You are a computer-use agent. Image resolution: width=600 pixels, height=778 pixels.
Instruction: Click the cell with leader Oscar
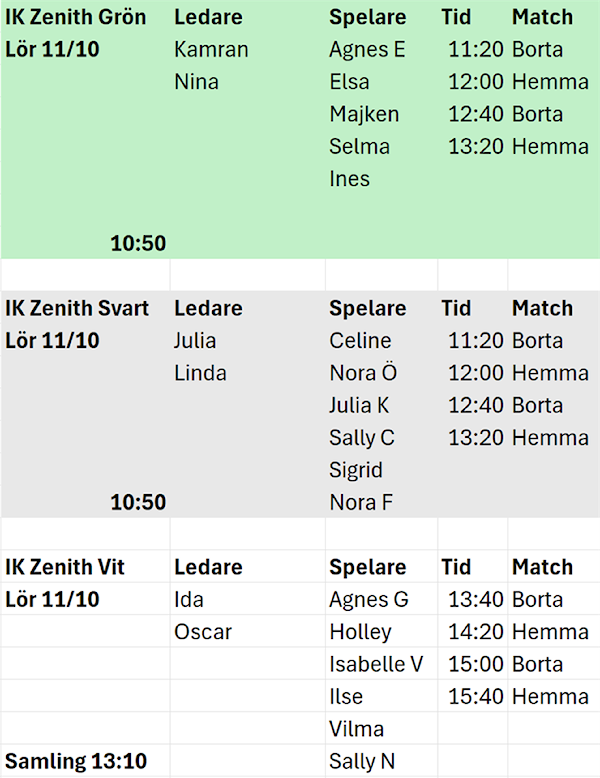(x=203, y=632)
